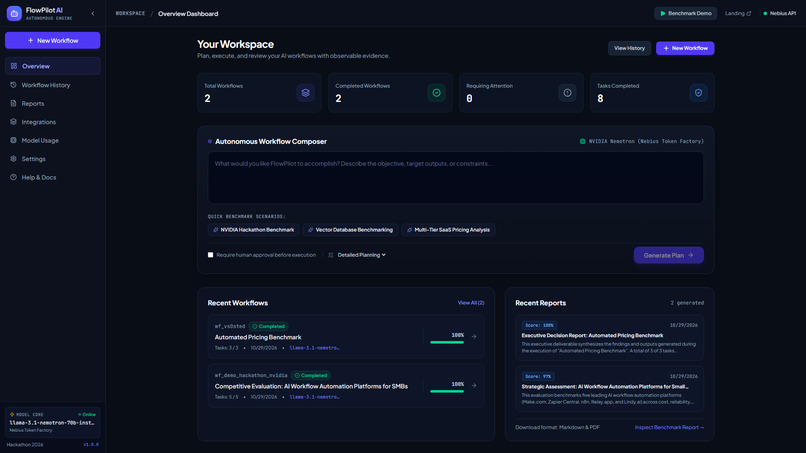Enable require human approval checkbox
Image resolution: width=806 pixels, height=453 pixels.
coord(210,255)
